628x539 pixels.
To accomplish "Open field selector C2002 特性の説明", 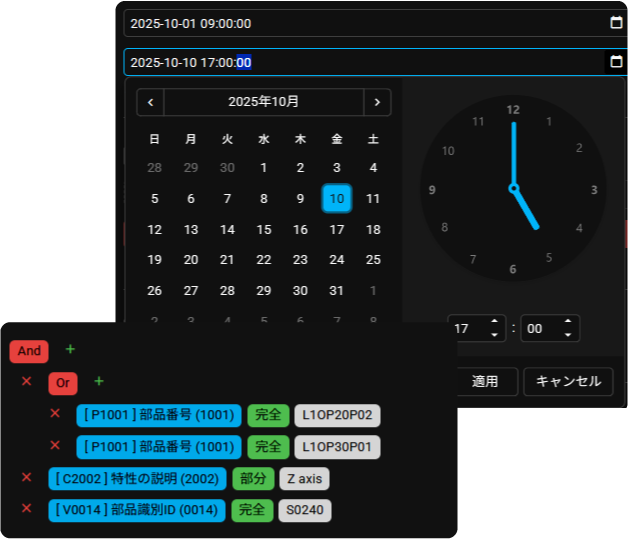I will point(137,479).
